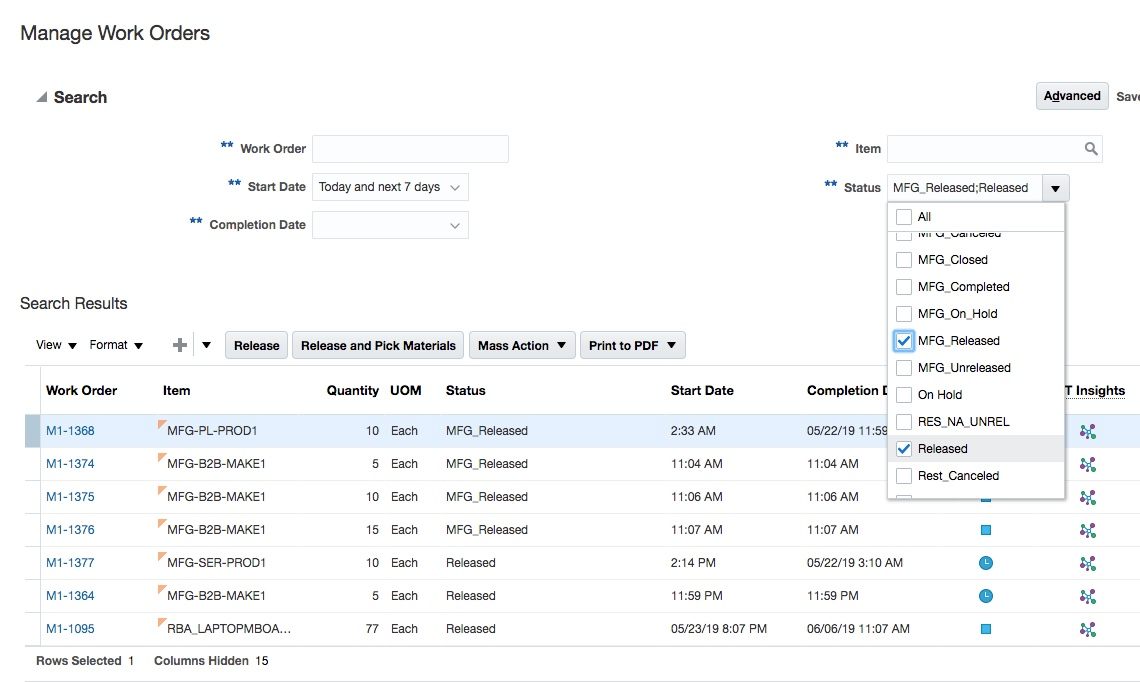This screenshot has height=682, width=1140.
Task: Click the clock indicator in M1-1377 row
Action: [986, 563]
